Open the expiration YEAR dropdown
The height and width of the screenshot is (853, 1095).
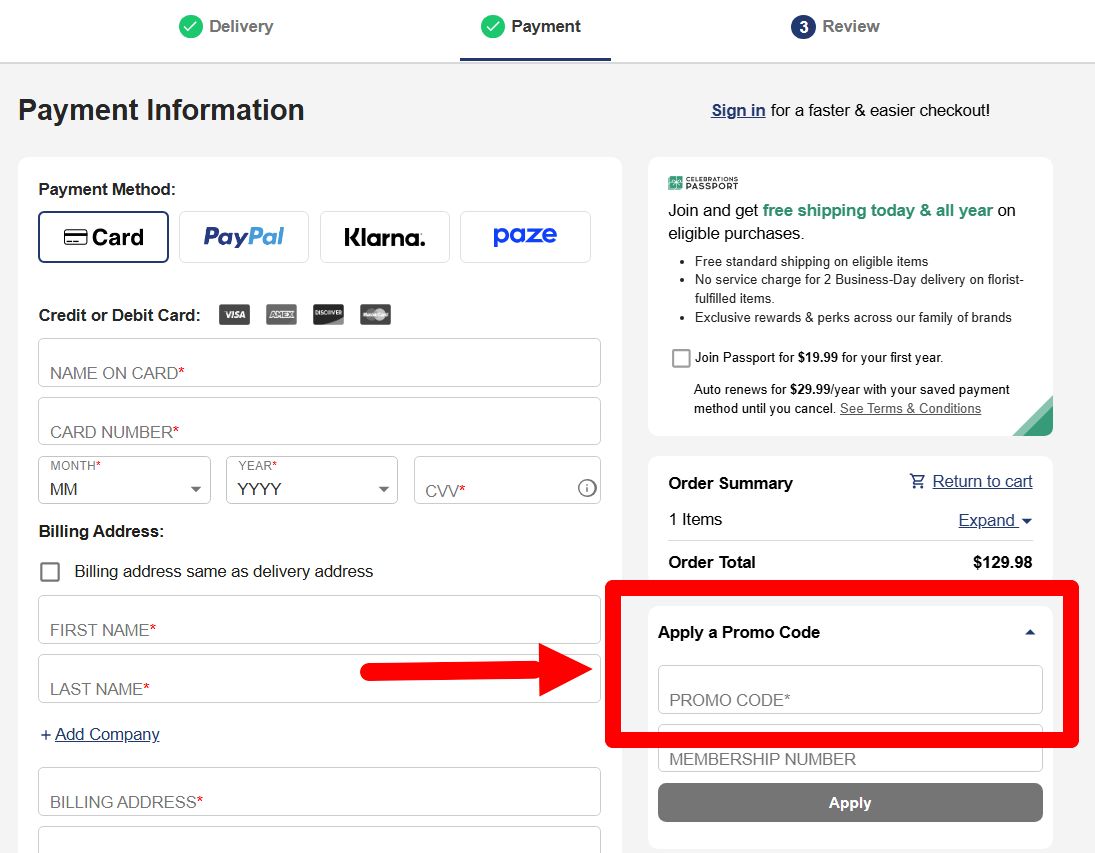(312, 480)
